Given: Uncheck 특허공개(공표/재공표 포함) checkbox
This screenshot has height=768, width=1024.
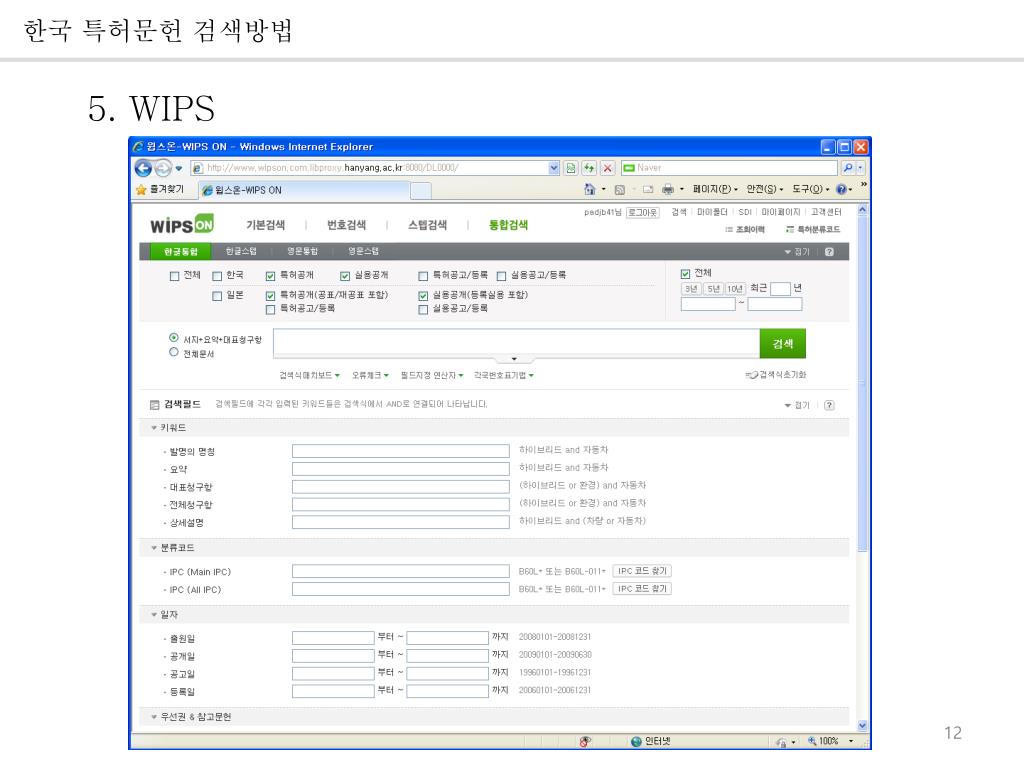Looking at the screenshot, I should click(x=270, y=296).
